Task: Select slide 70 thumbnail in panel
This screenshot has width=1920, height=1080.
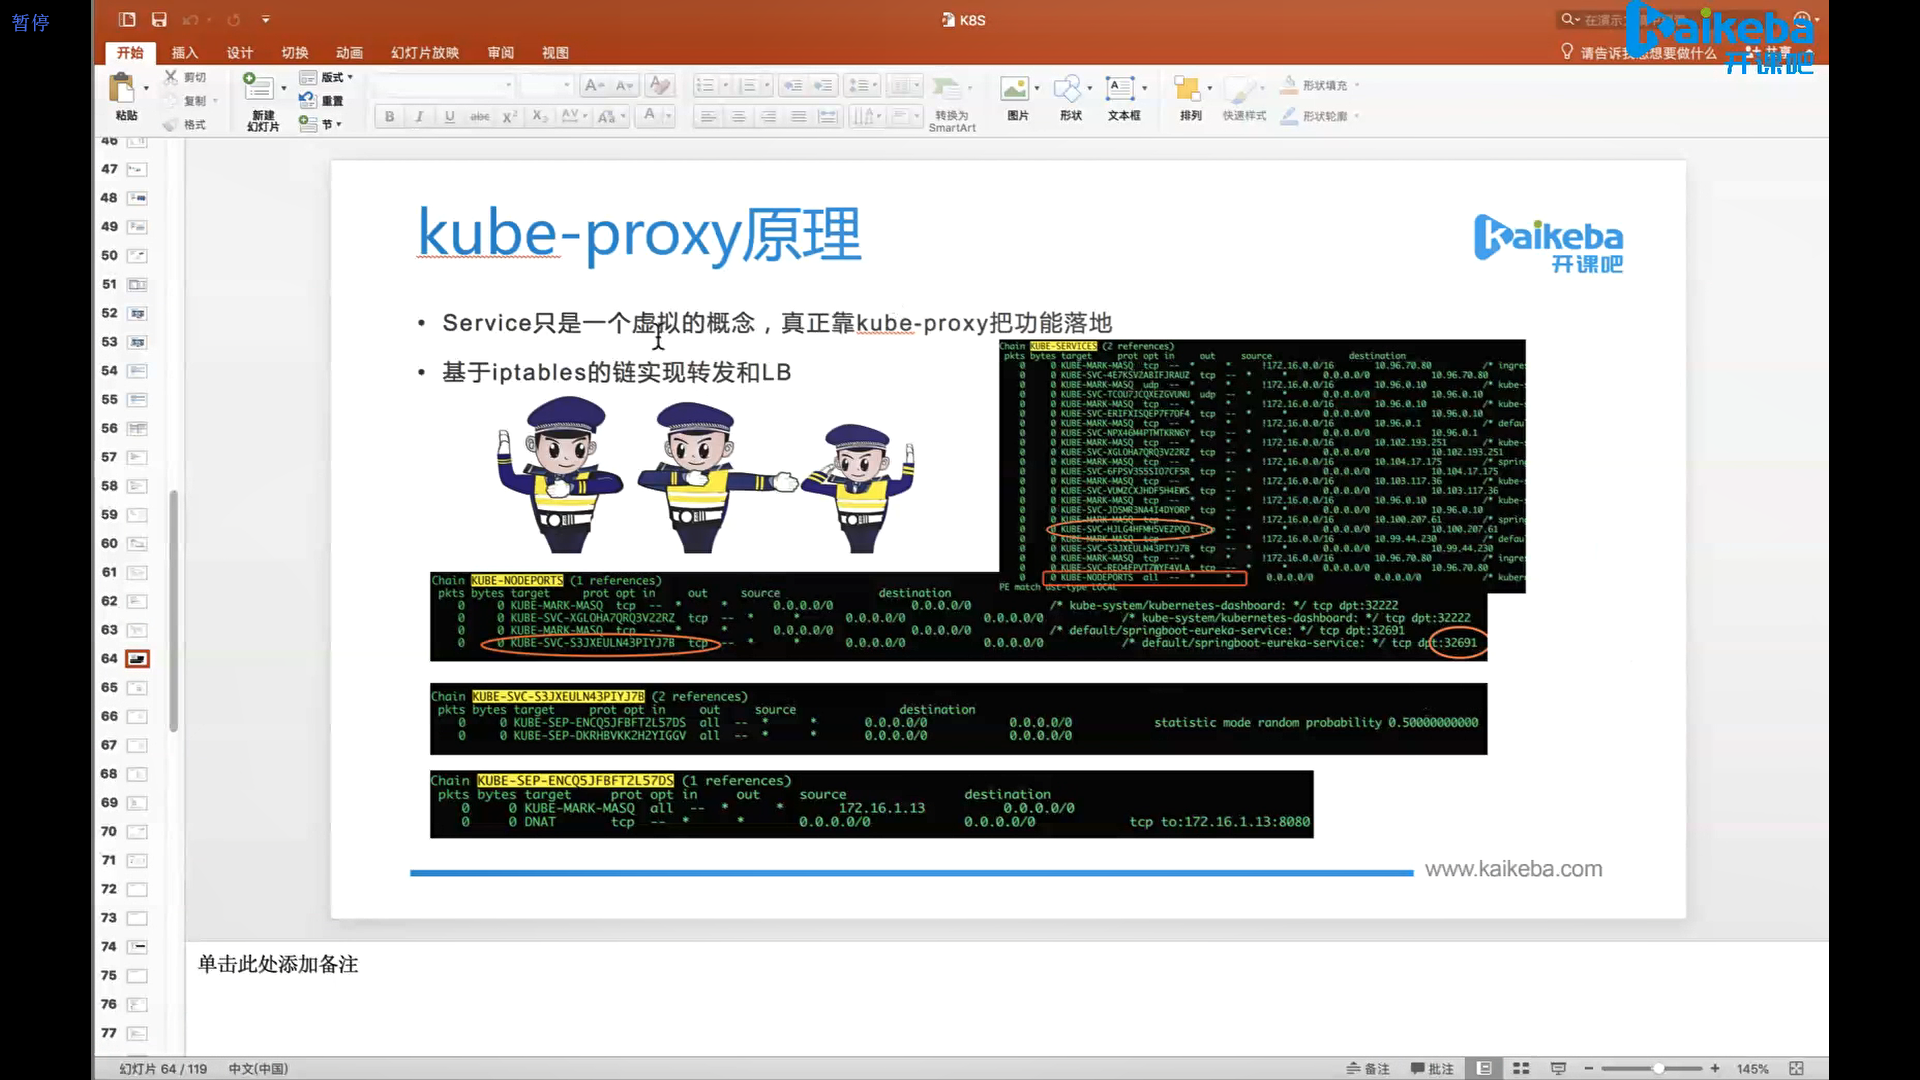Action: (x=137, y=831)
